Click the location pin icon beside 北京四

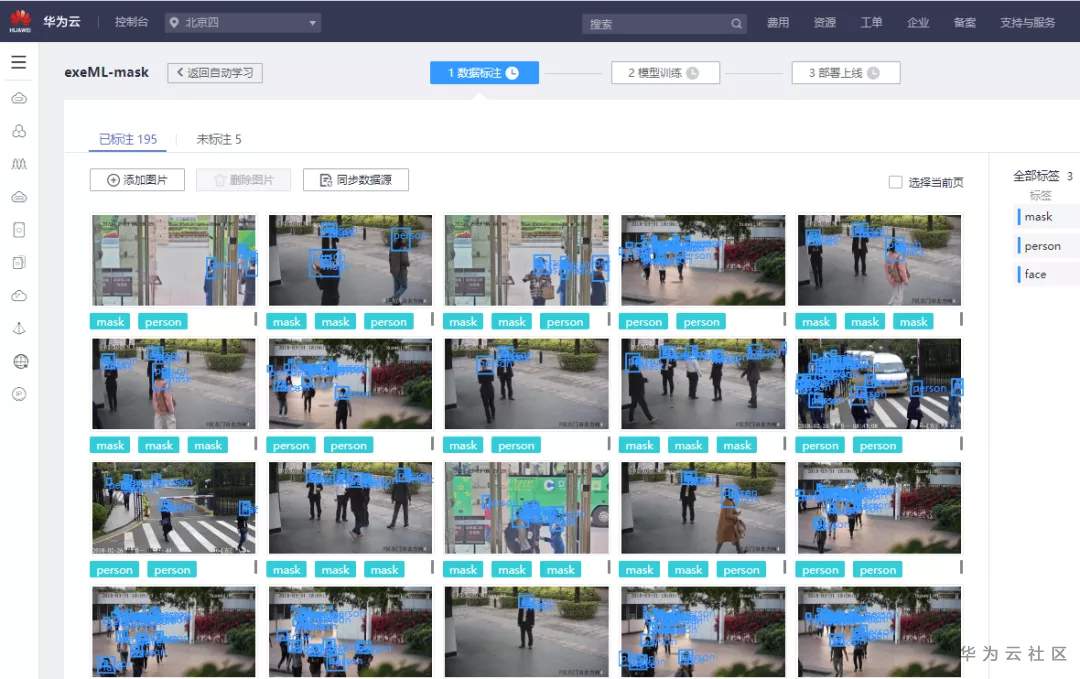(x=174, y=23)
